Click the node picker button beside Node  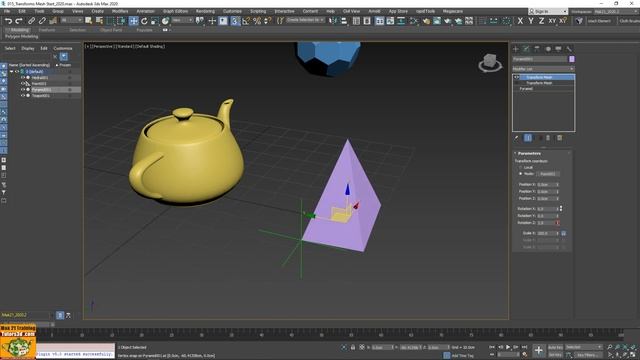pyautogui.click(x=548, y=174)
